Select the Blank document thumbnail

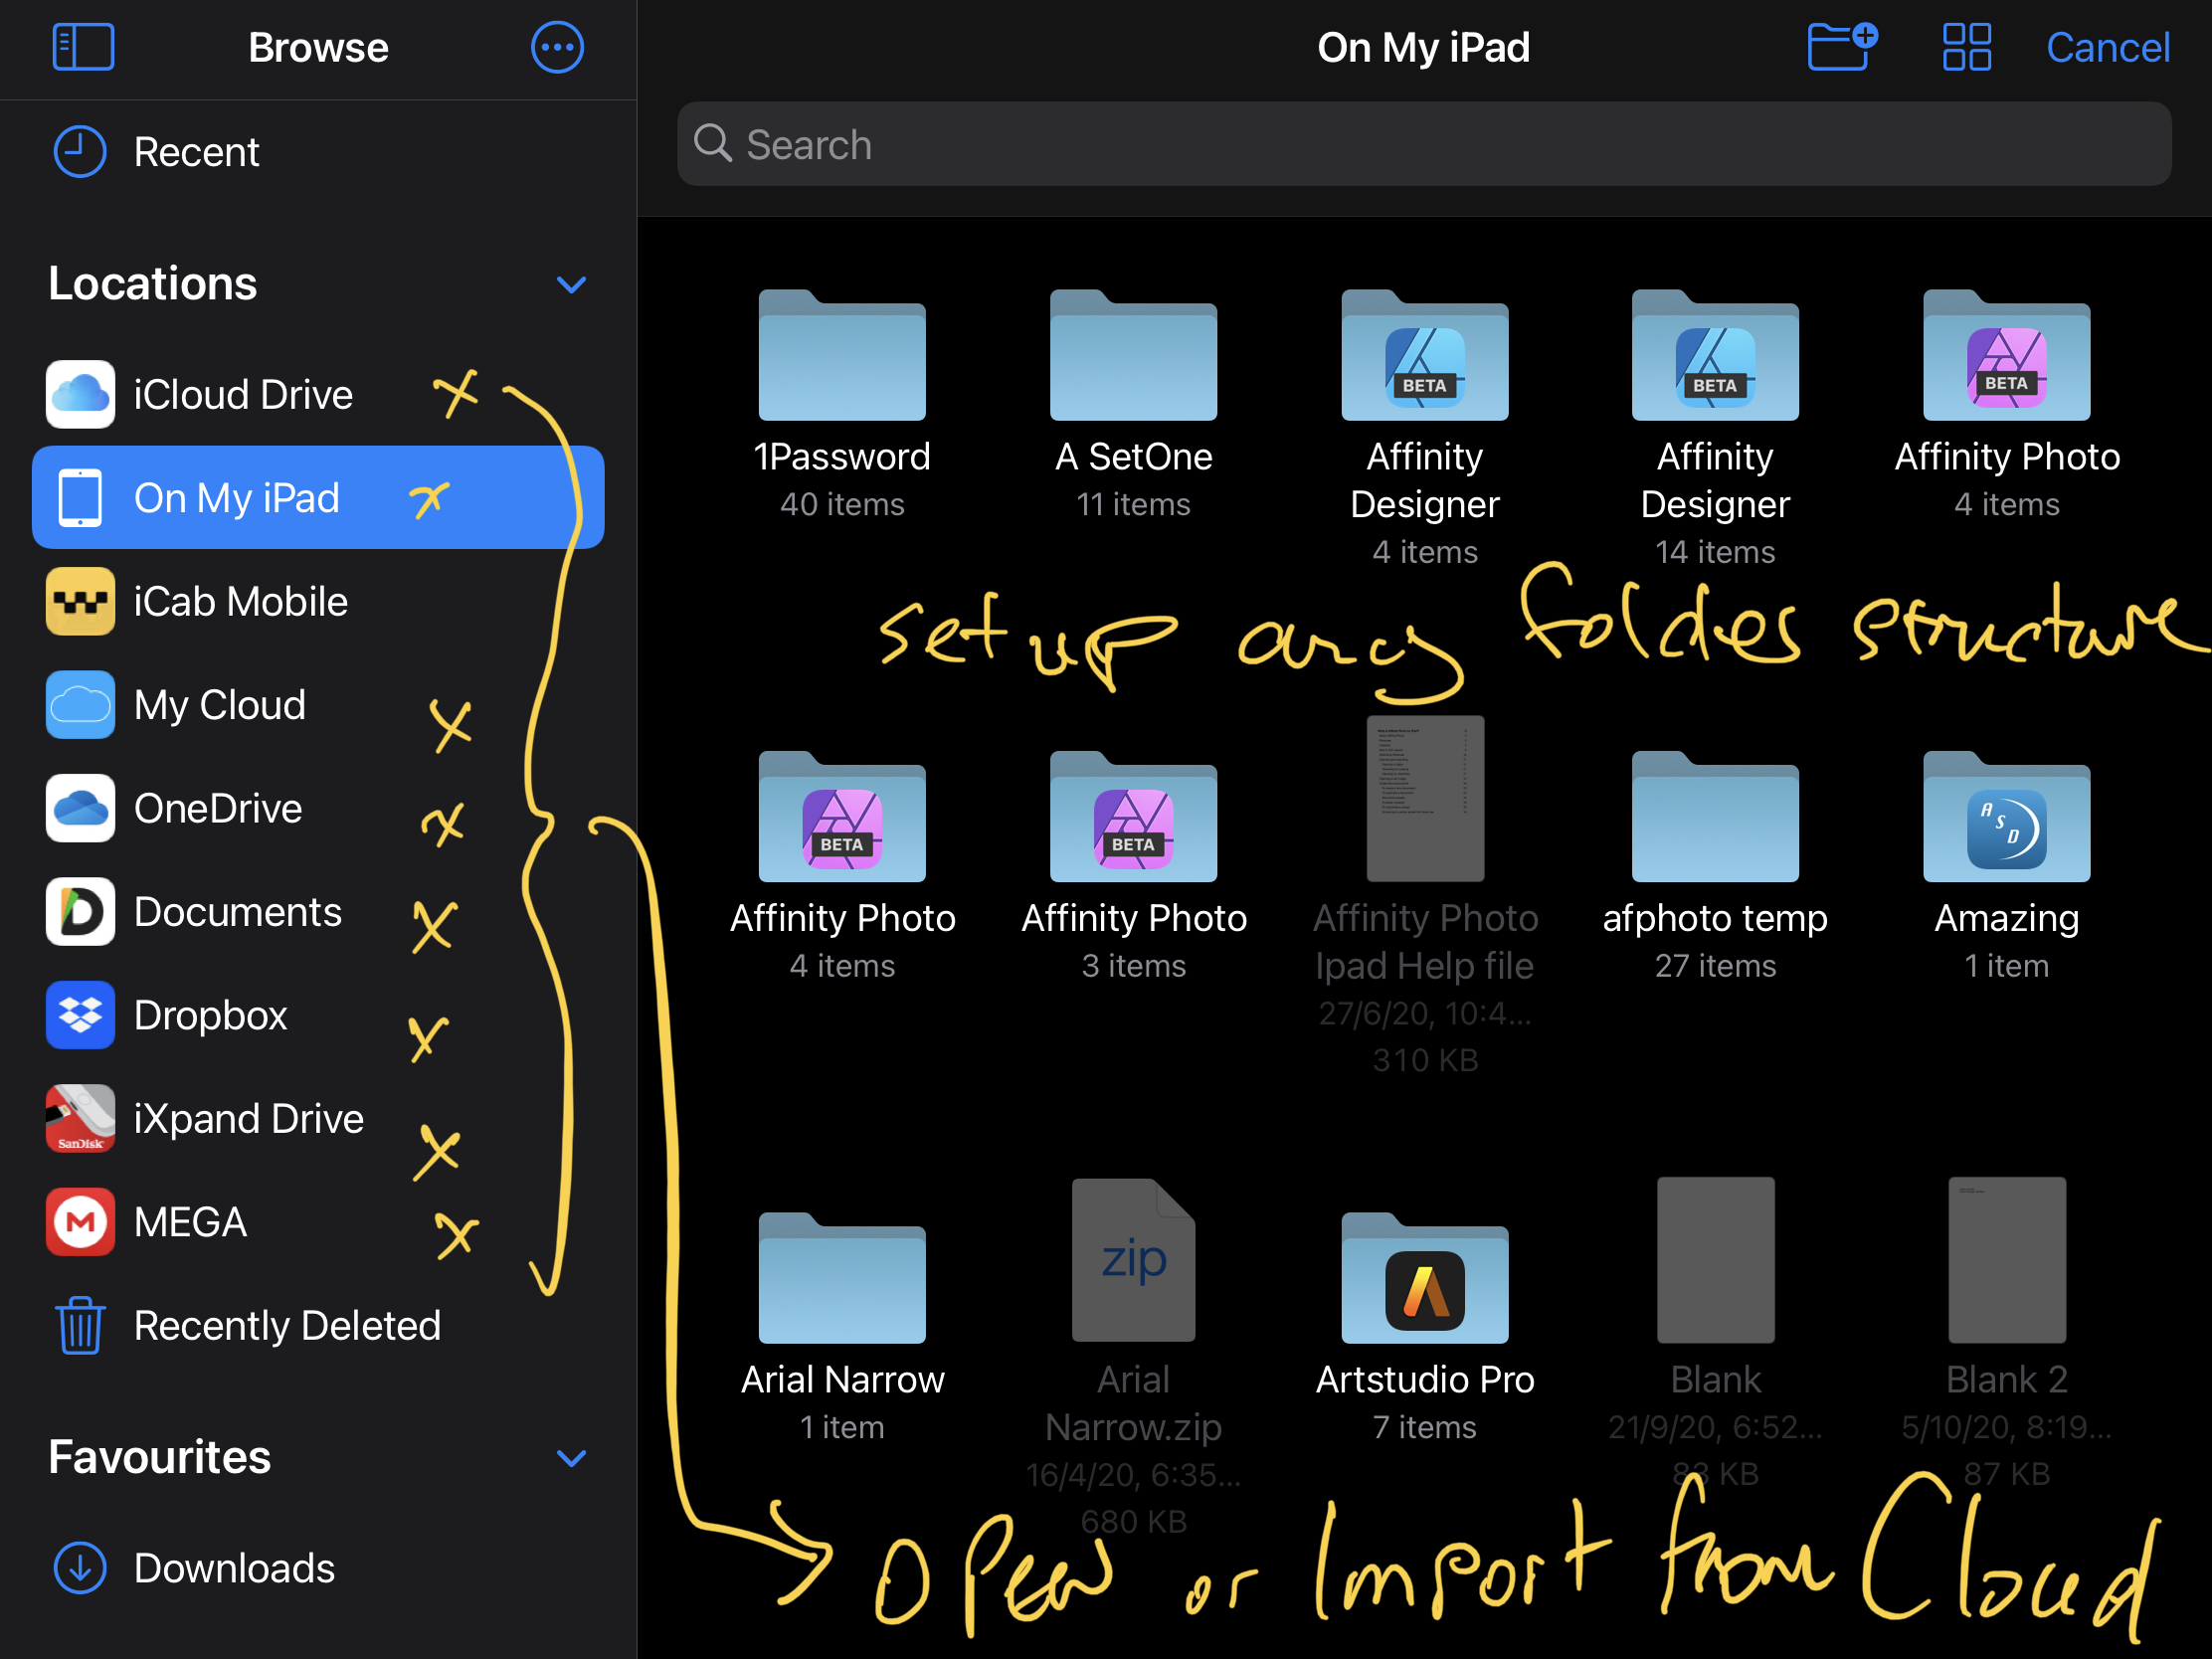(x=1716, y=1260)
